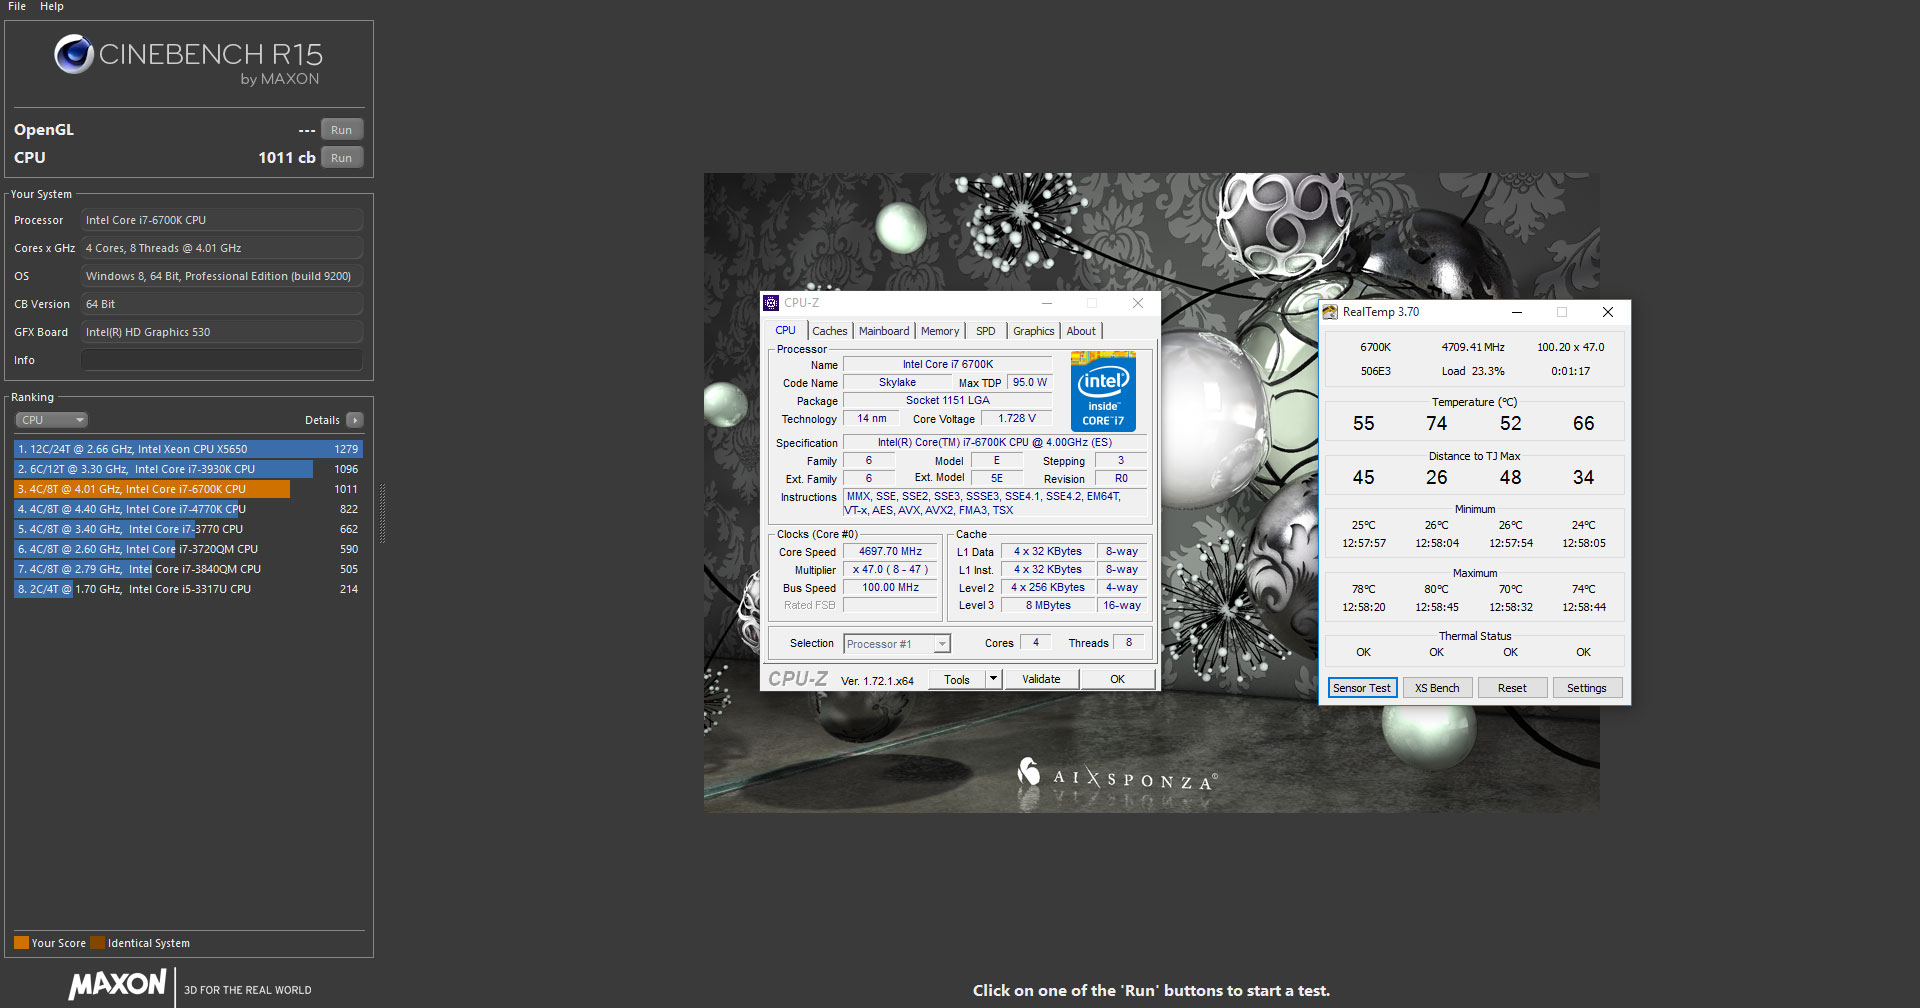Click the Processor field Intel Core i7-6700K
1920x1008 pixels.
click(222, 220)
